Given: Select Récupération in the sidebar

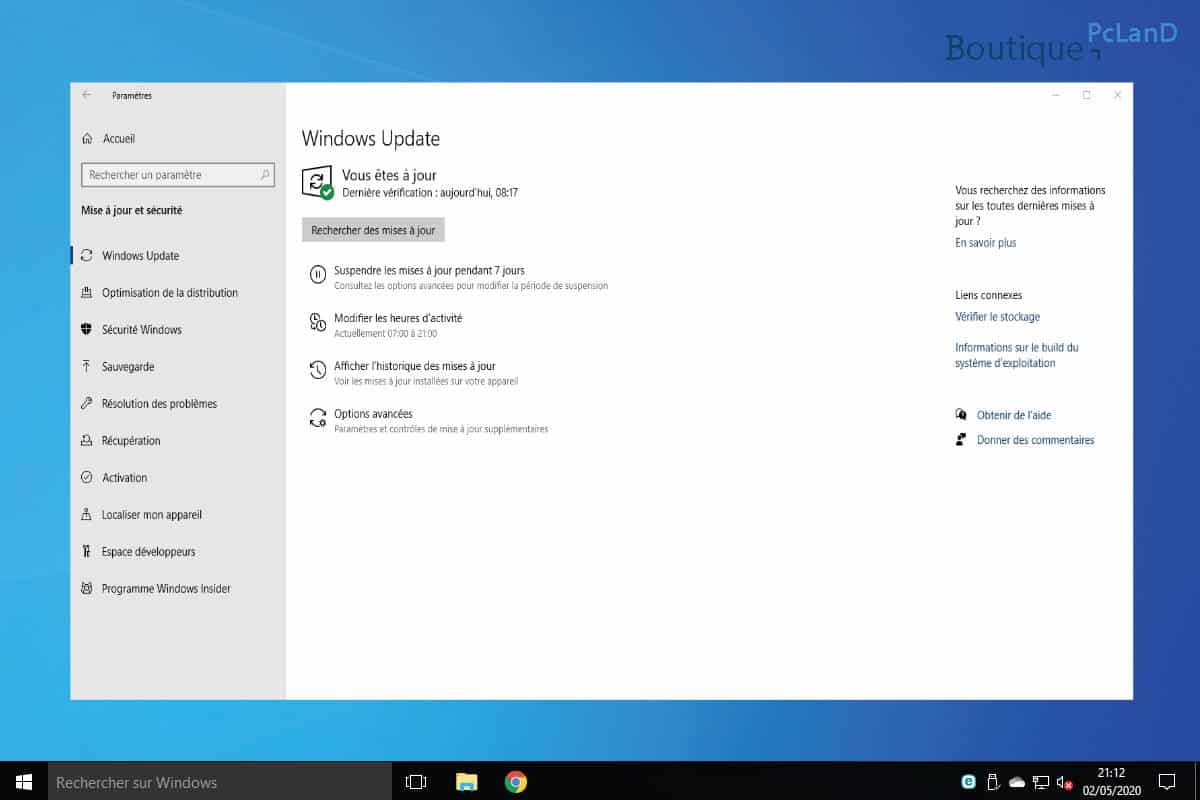Looking at the screenshot, I should (121, 441).
